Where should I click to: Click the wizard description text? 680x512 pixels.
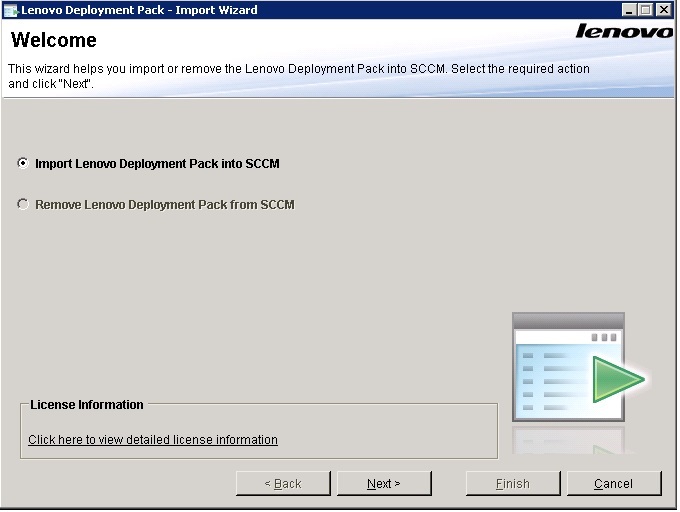299,76
